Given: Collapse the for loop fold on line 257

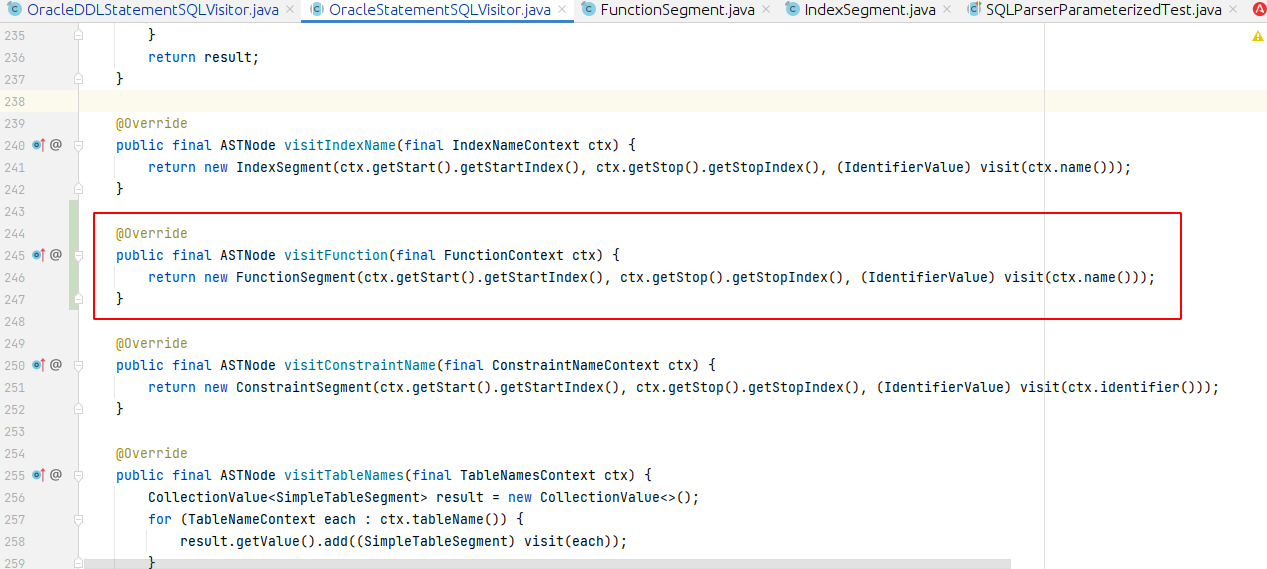Looking at the screenshot, I should click(x=79, y=519).
